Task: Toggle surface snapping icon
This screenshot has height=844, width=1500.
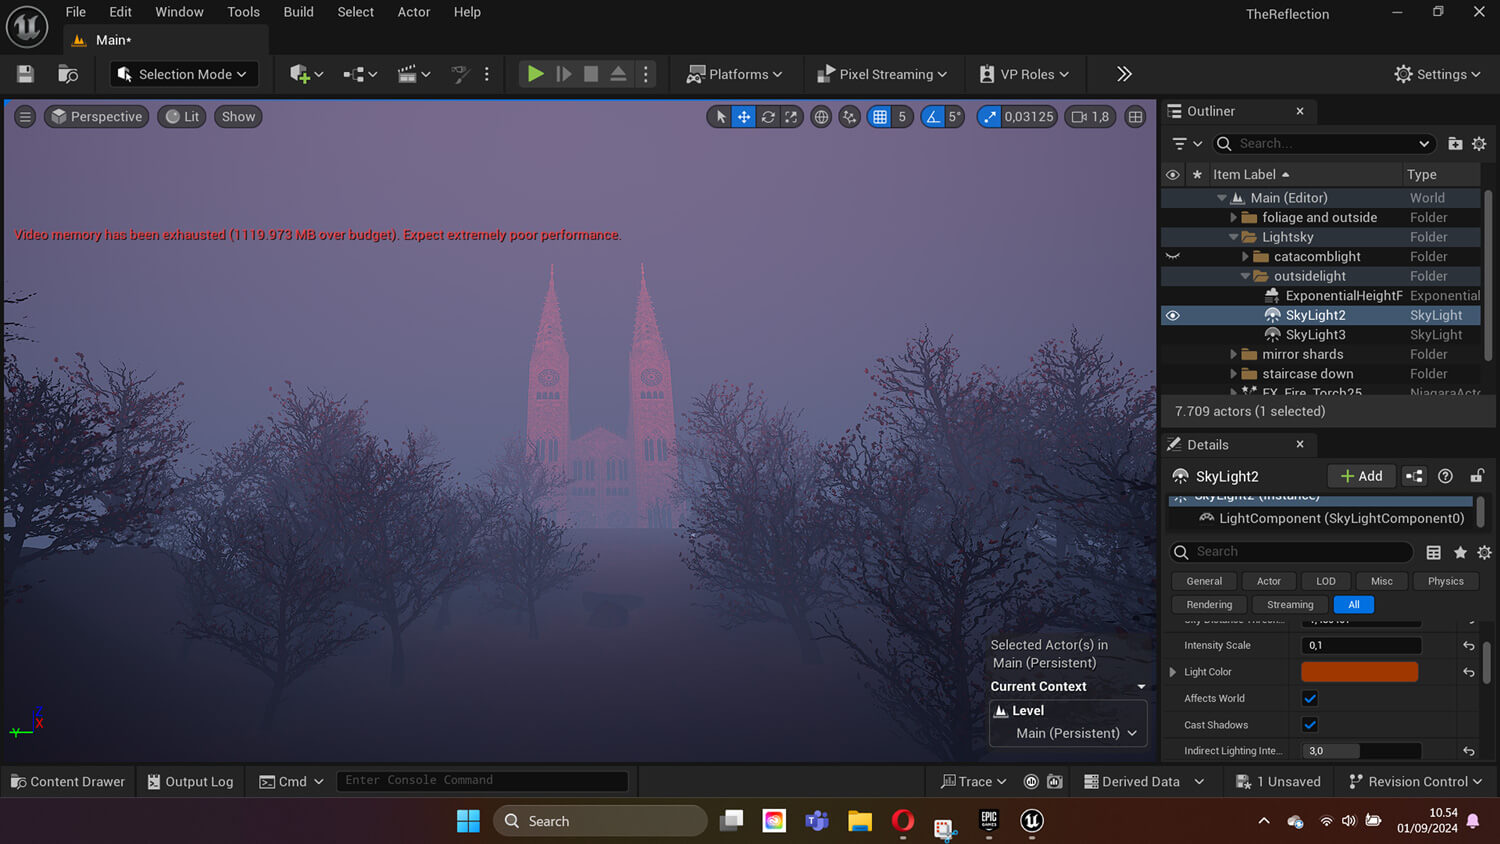Action: click(x=849, y=117)
